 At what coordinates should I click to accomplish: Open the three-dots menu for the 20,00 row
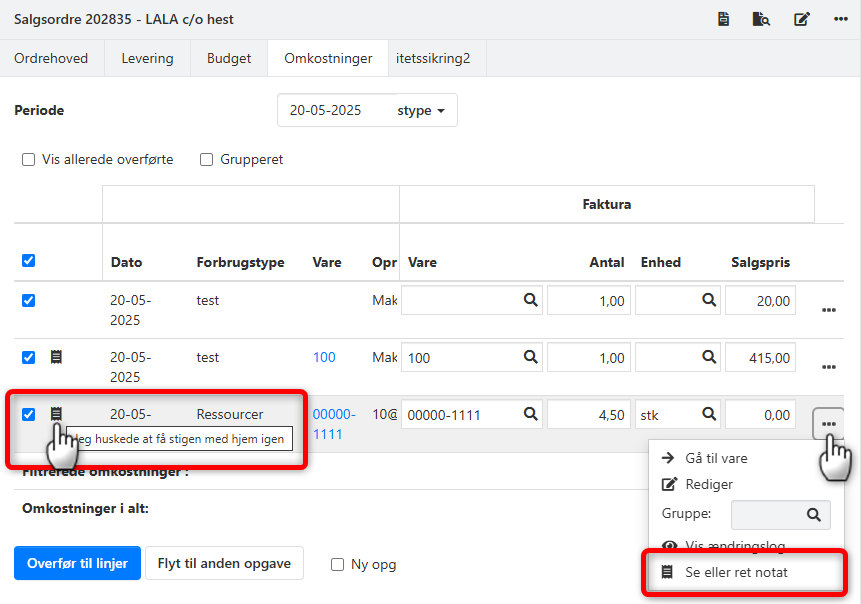pyautogui.click(x=828, y=310)
